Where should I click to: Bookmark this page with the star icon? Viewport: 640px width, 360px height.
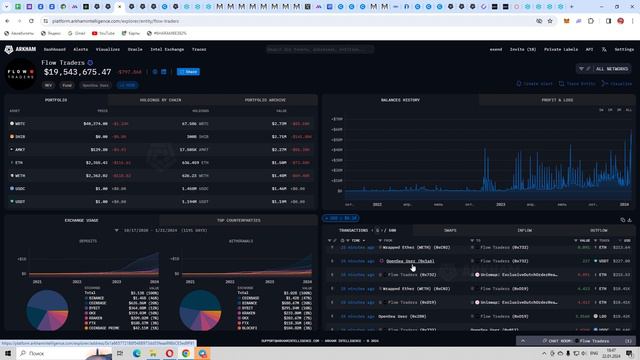tap(550, 21)
